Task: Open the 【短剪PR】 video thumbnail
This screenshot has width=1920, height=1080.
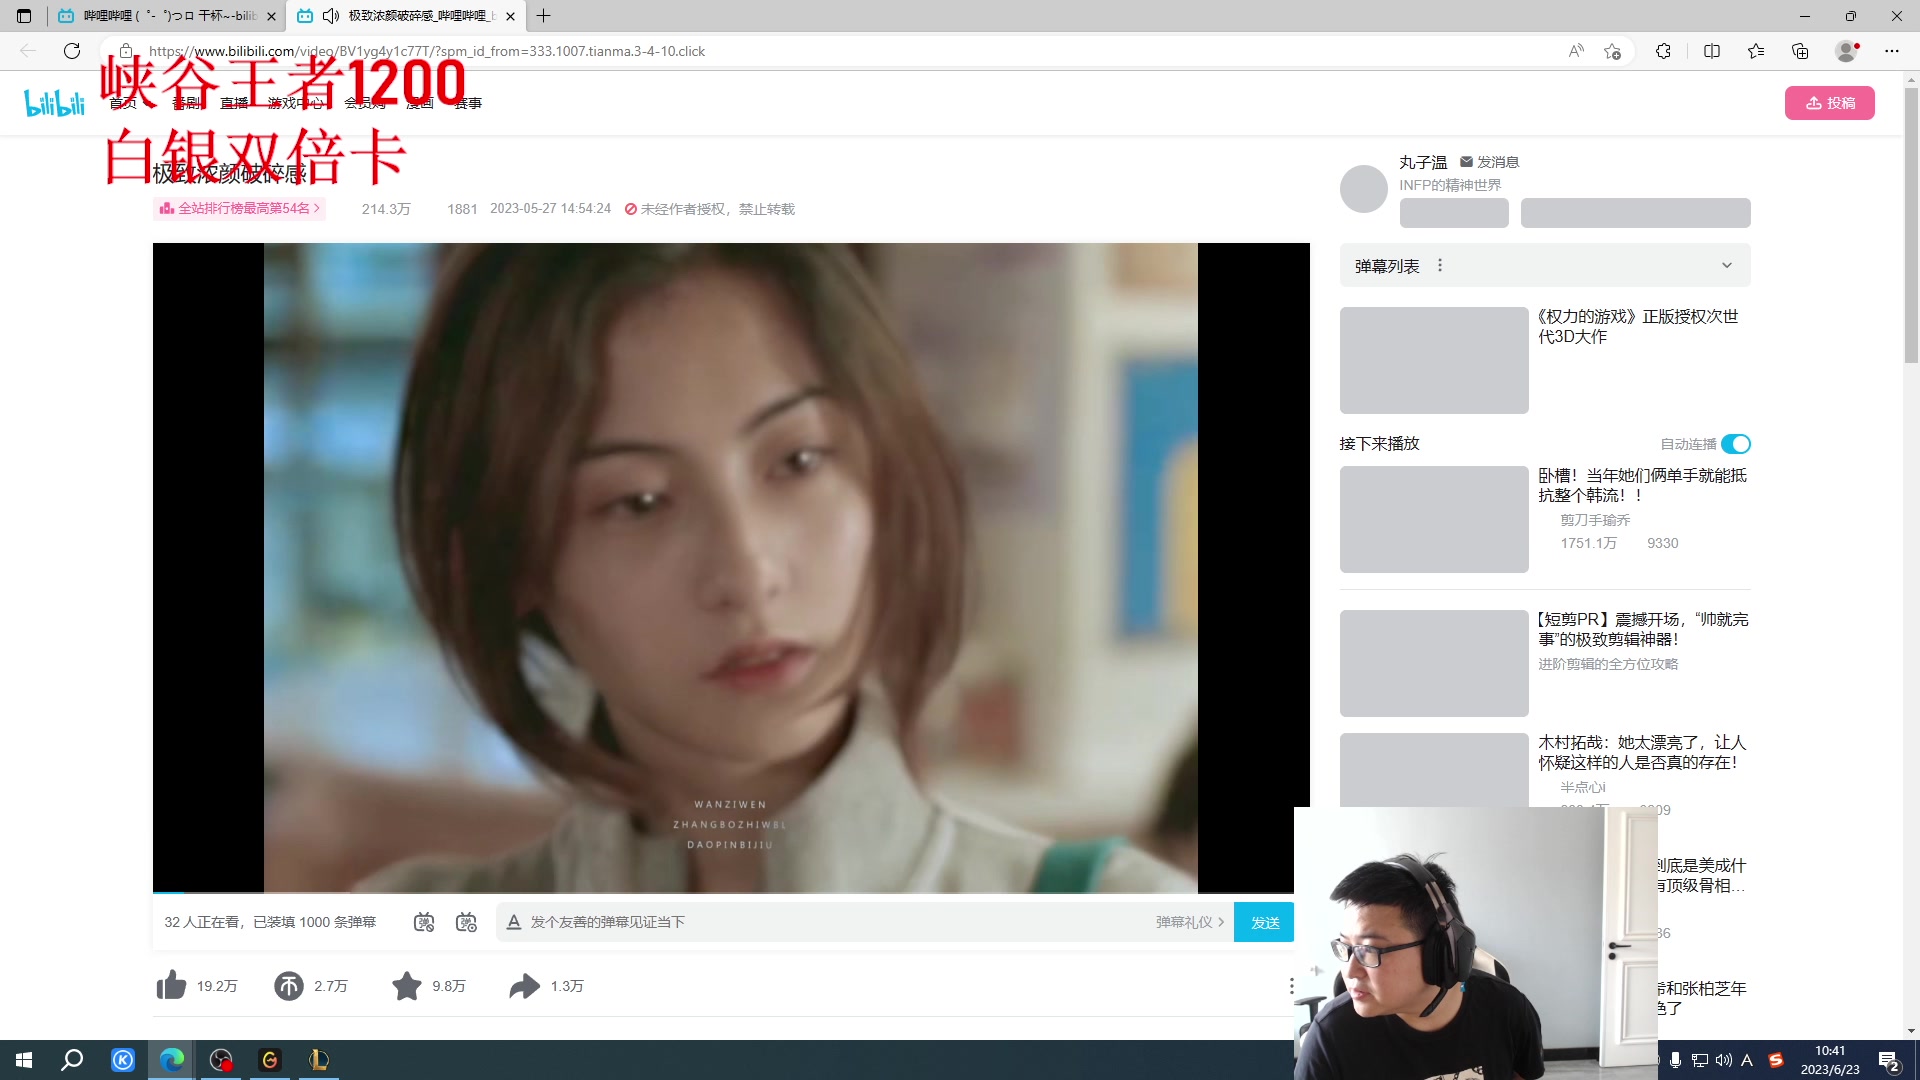Action: (x=1434, y=663)
